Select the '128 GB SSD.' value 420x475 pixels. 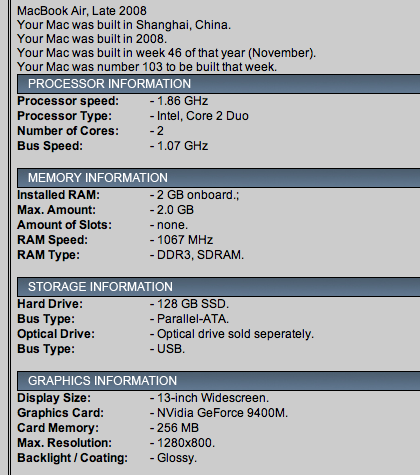[x=193, y=304]
